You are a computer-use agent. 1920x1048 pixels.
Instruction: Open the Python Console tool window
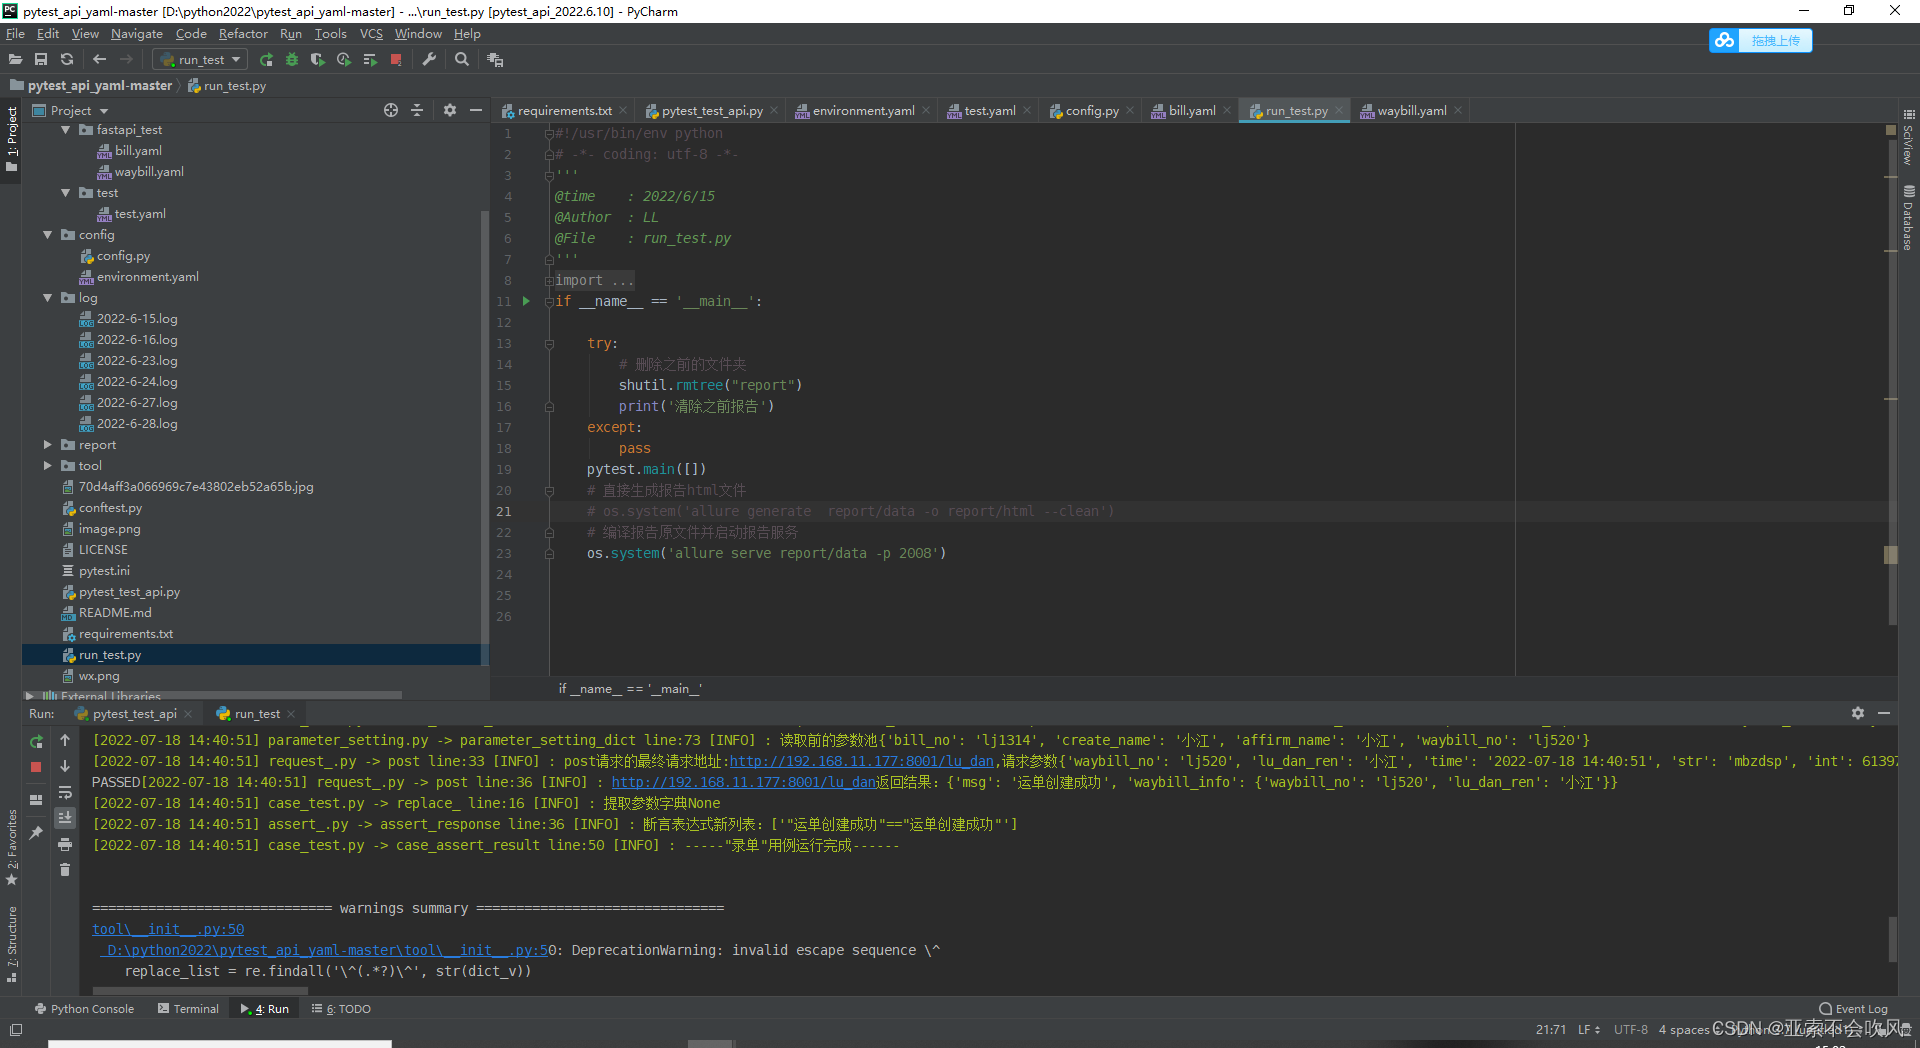coord(84,1009)
